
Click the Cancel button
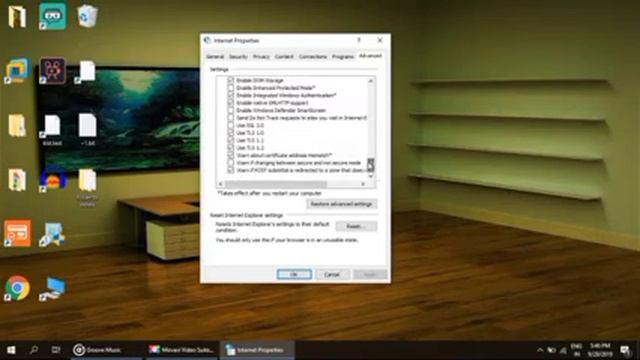pyautogui.click(x=332, y=274)
